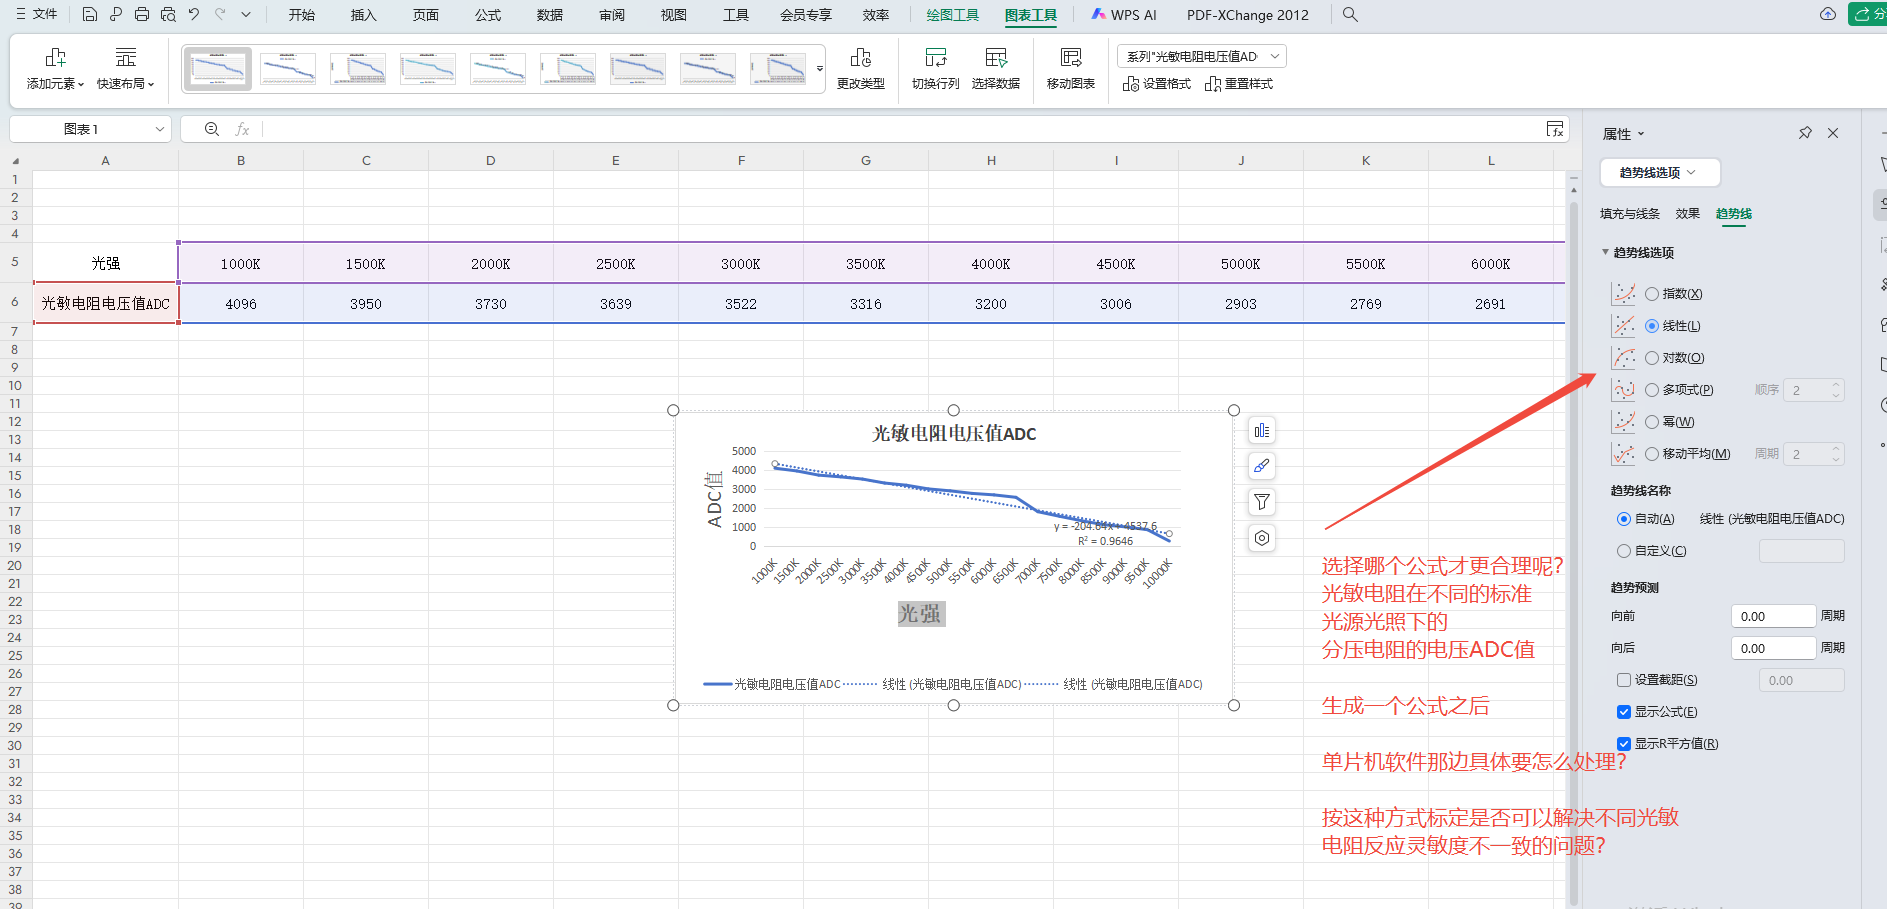Select Custom (自定义) trendline name
Screen dimensions: 1887x909
1624,551
